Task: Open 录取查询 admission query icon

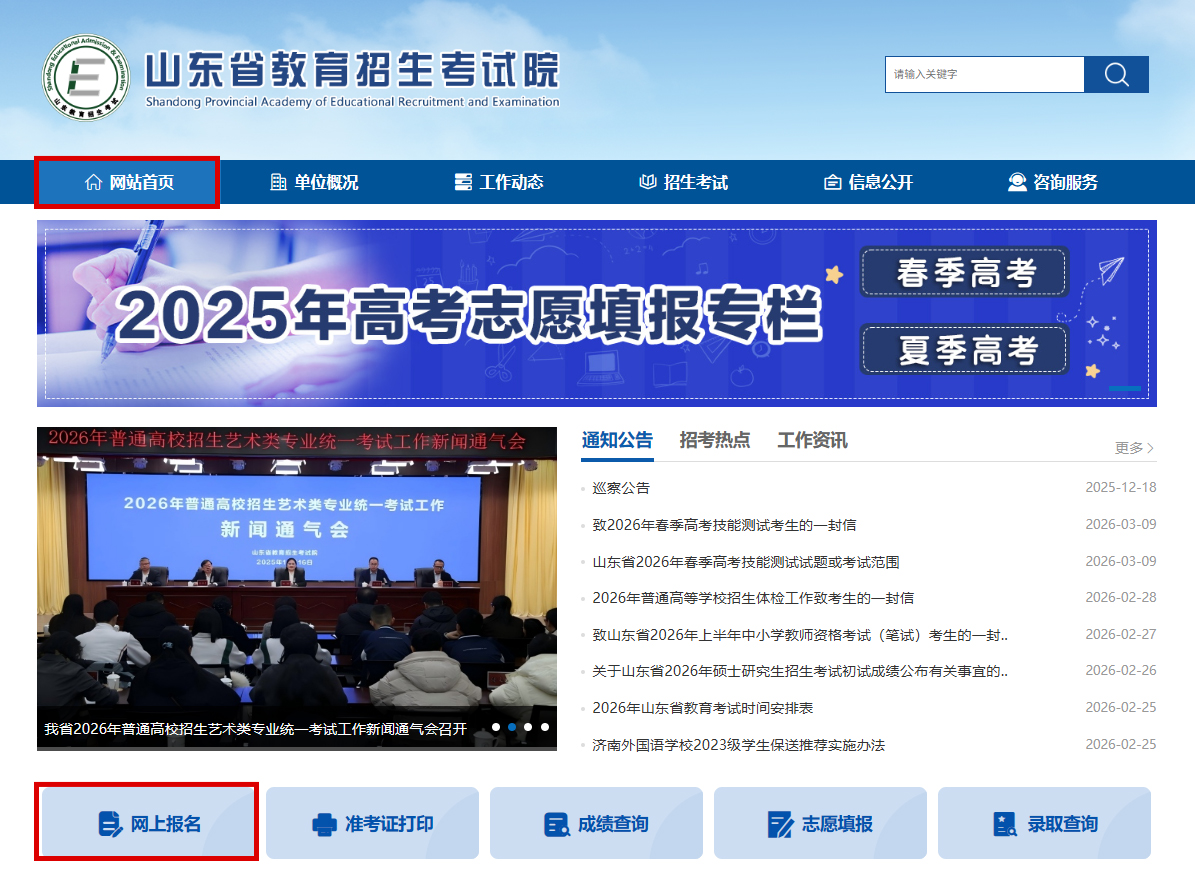Action: click(1004, 824)
